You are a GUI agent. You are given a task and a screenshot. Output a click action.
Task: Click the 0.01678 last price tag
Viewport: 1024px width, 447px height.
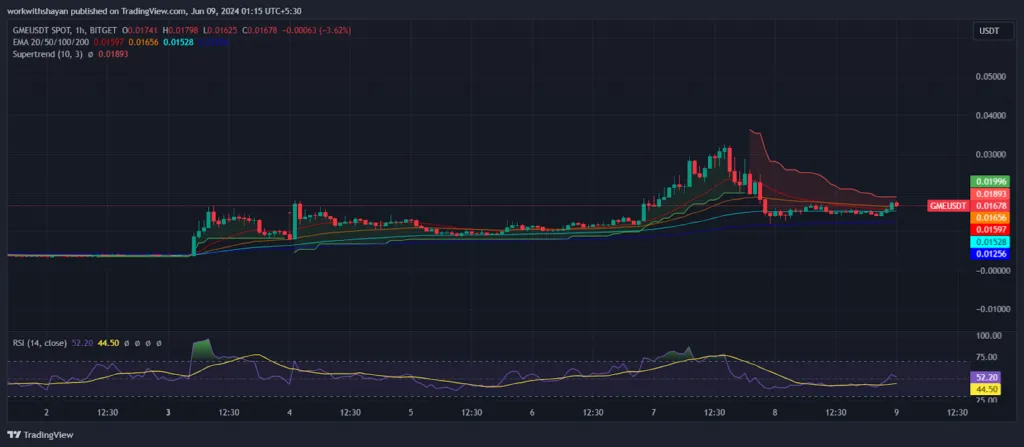click(x=990, y=207)
